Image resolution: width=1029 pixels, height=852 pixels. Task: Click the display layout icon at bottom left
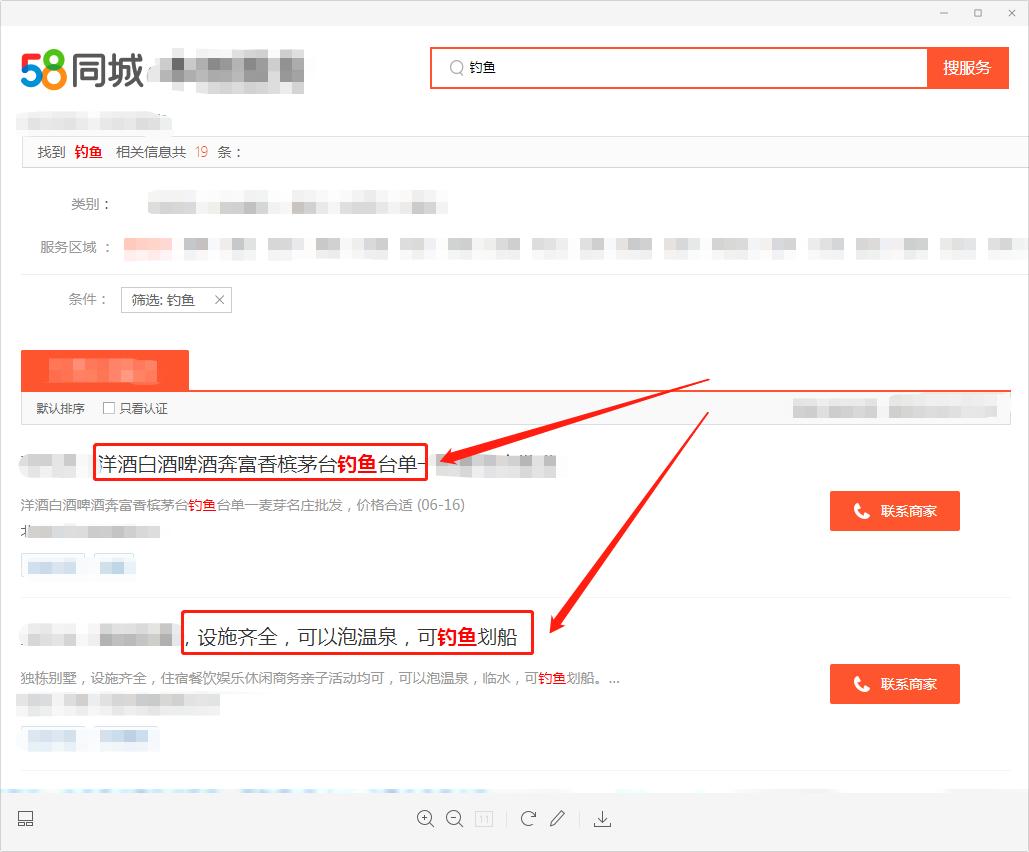[x=24, y=818]
